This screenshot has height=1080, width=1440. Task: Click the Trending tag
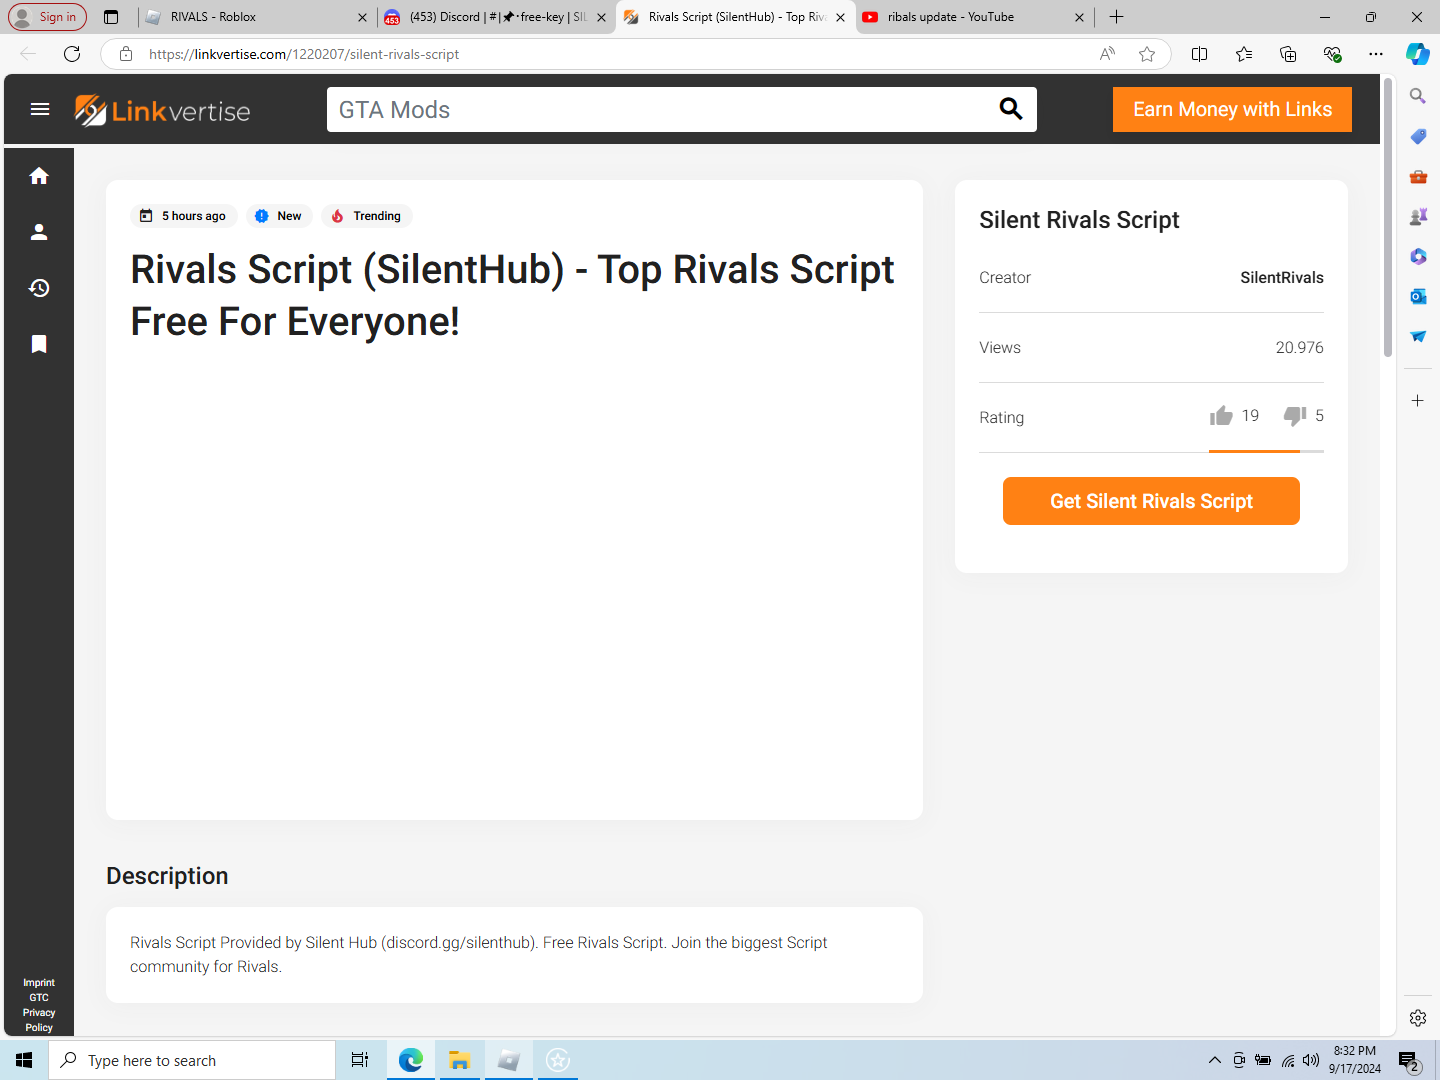coord(366,216)
